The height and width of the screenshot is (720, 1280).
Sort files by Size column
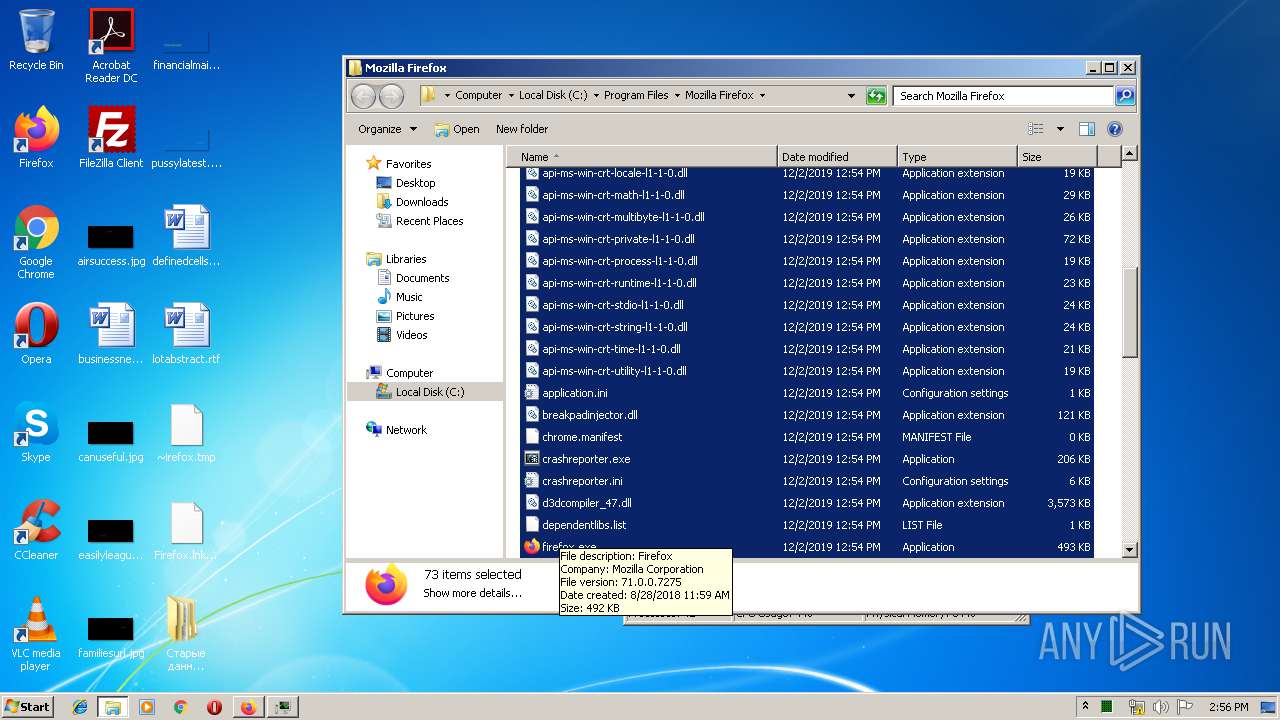click(x=1057, y=157)
